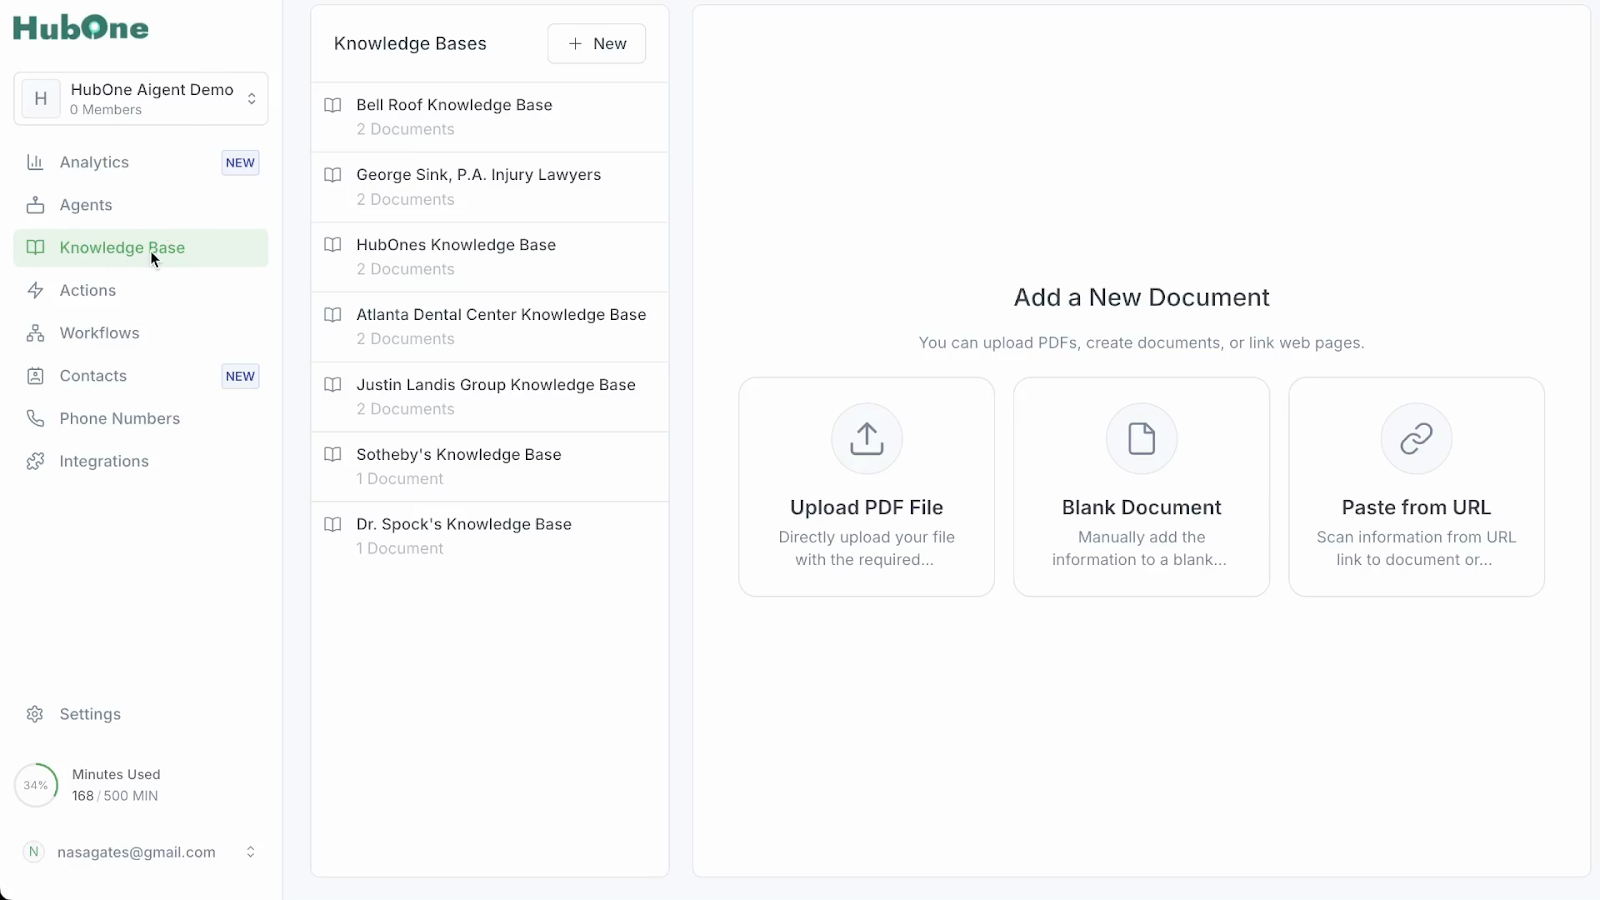
Task: Click the Agents robot icon
Action: (35, 205)
